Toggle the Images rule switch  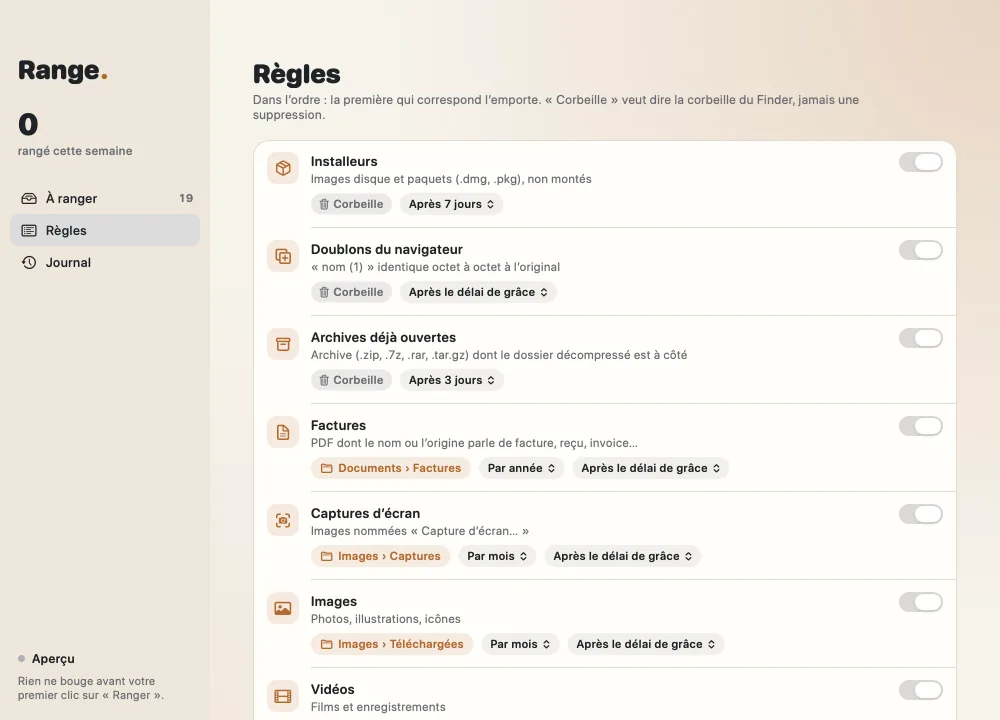click(x=920, y=602)
